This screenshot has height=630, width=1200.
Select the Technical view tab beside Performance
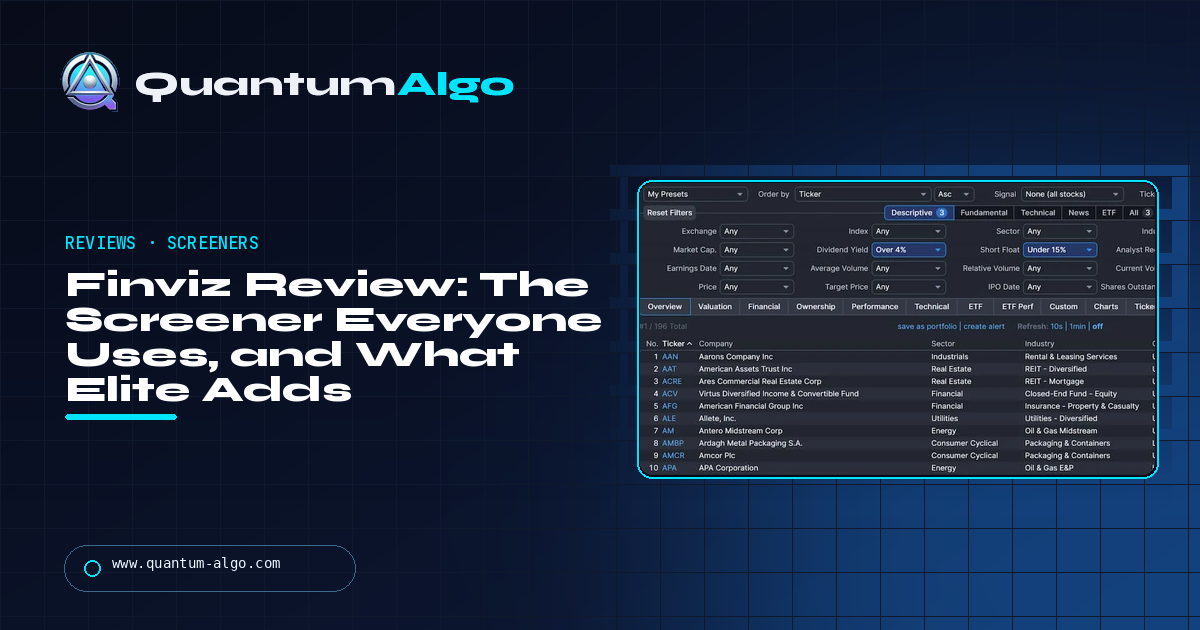tap(932, 307)
